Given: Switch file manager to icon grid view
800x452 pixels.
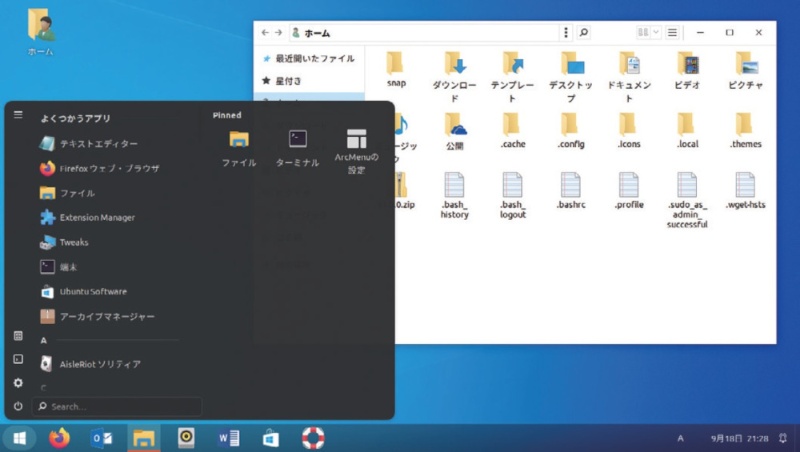Looking at the screenshot, I should pyautogui.click(x=643, y=33).
